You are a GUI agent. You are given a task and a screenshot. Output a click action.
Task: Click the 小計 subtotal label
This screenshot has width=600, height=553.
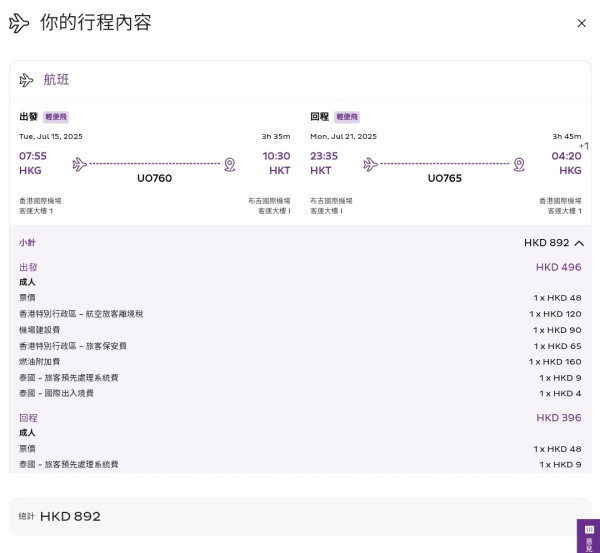click(27, 243)
